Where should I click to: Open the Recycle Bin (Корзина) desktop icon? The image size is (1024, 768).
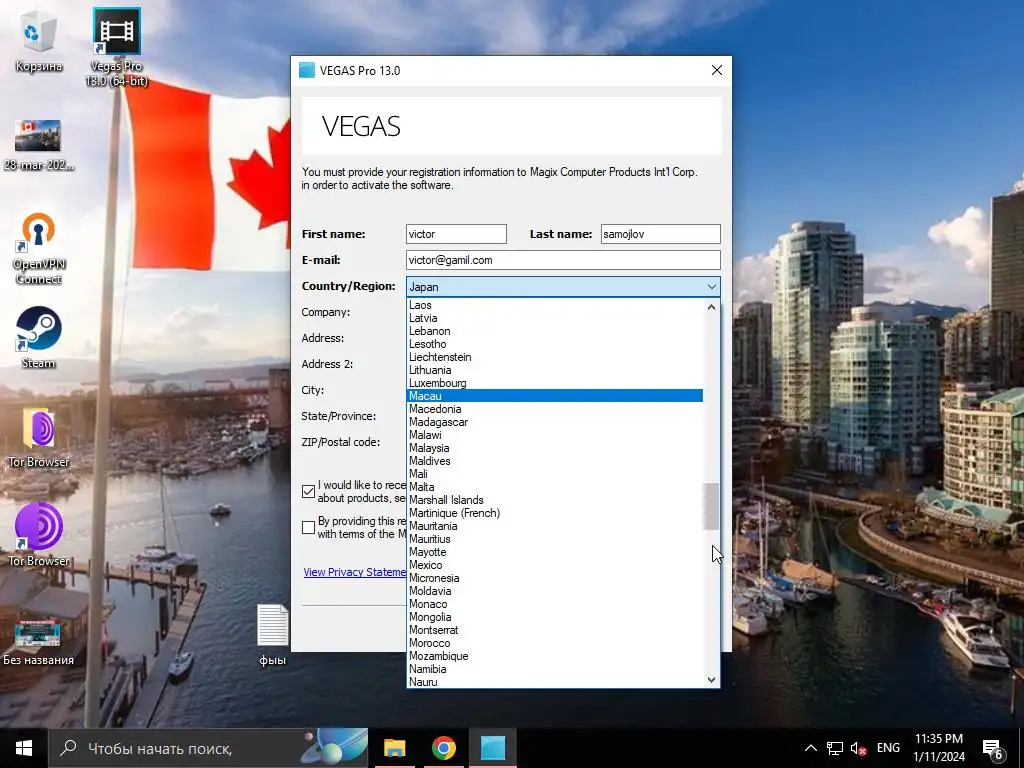point(39,42)
